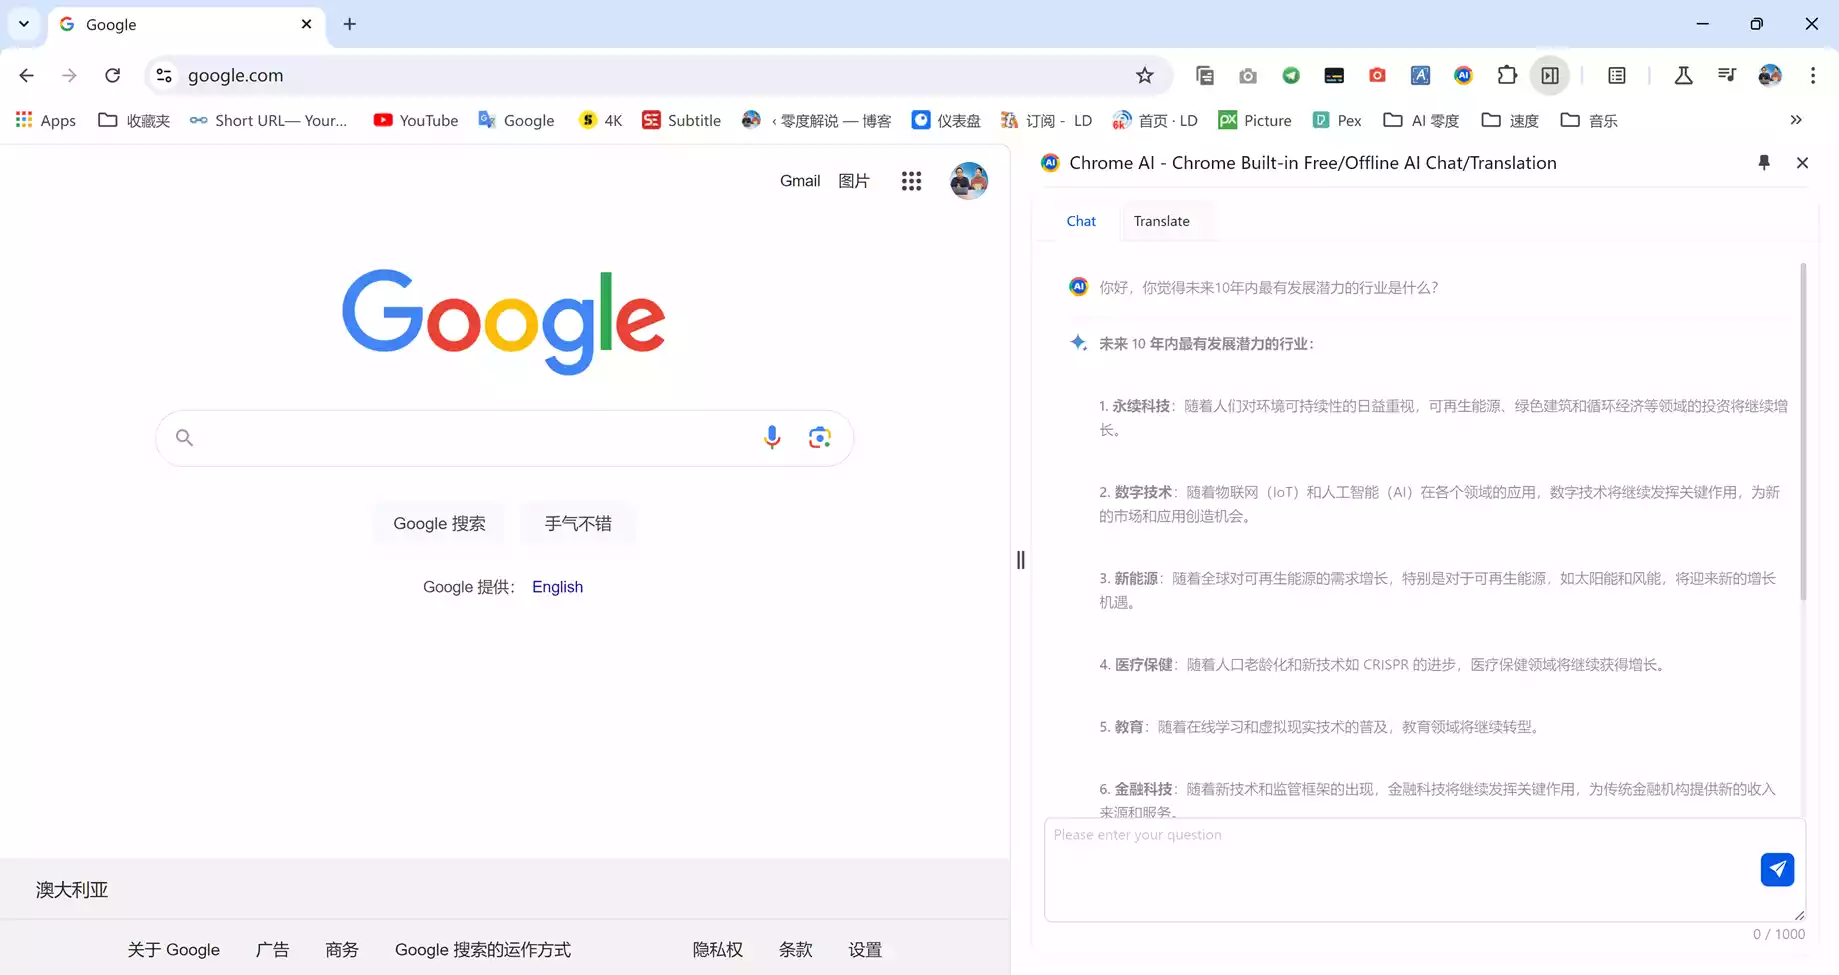Open the YouTube bookmark

(416, 120)
